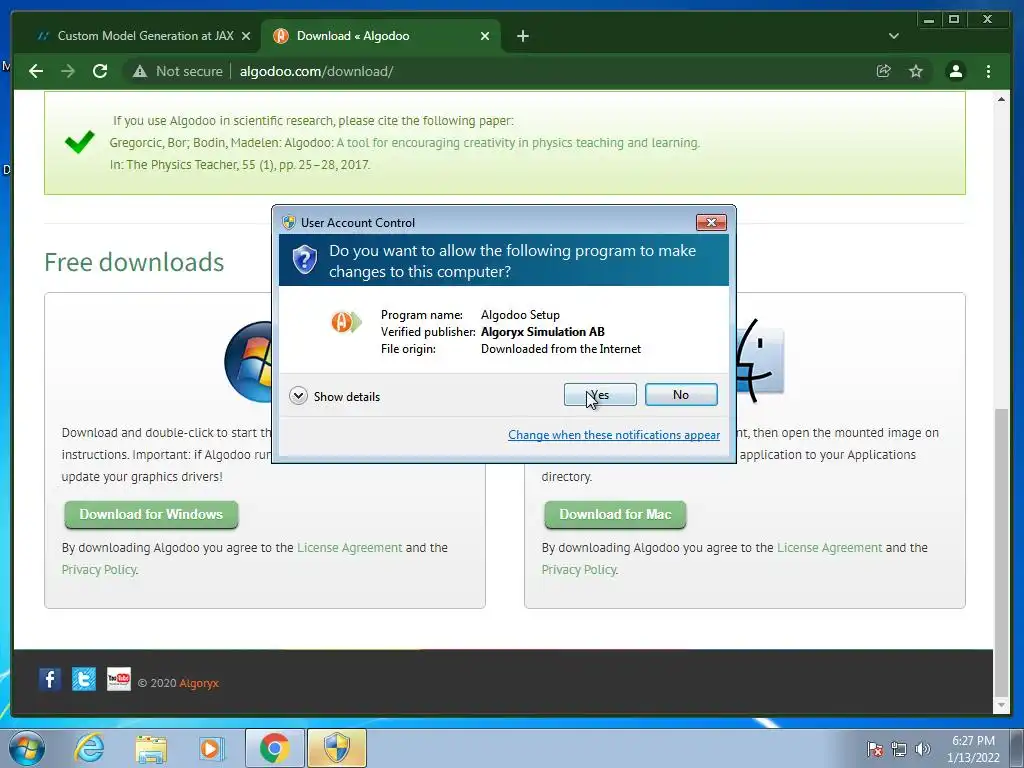
Task: Click the scrollbar up arrow
Action: tap(1001, 99)
